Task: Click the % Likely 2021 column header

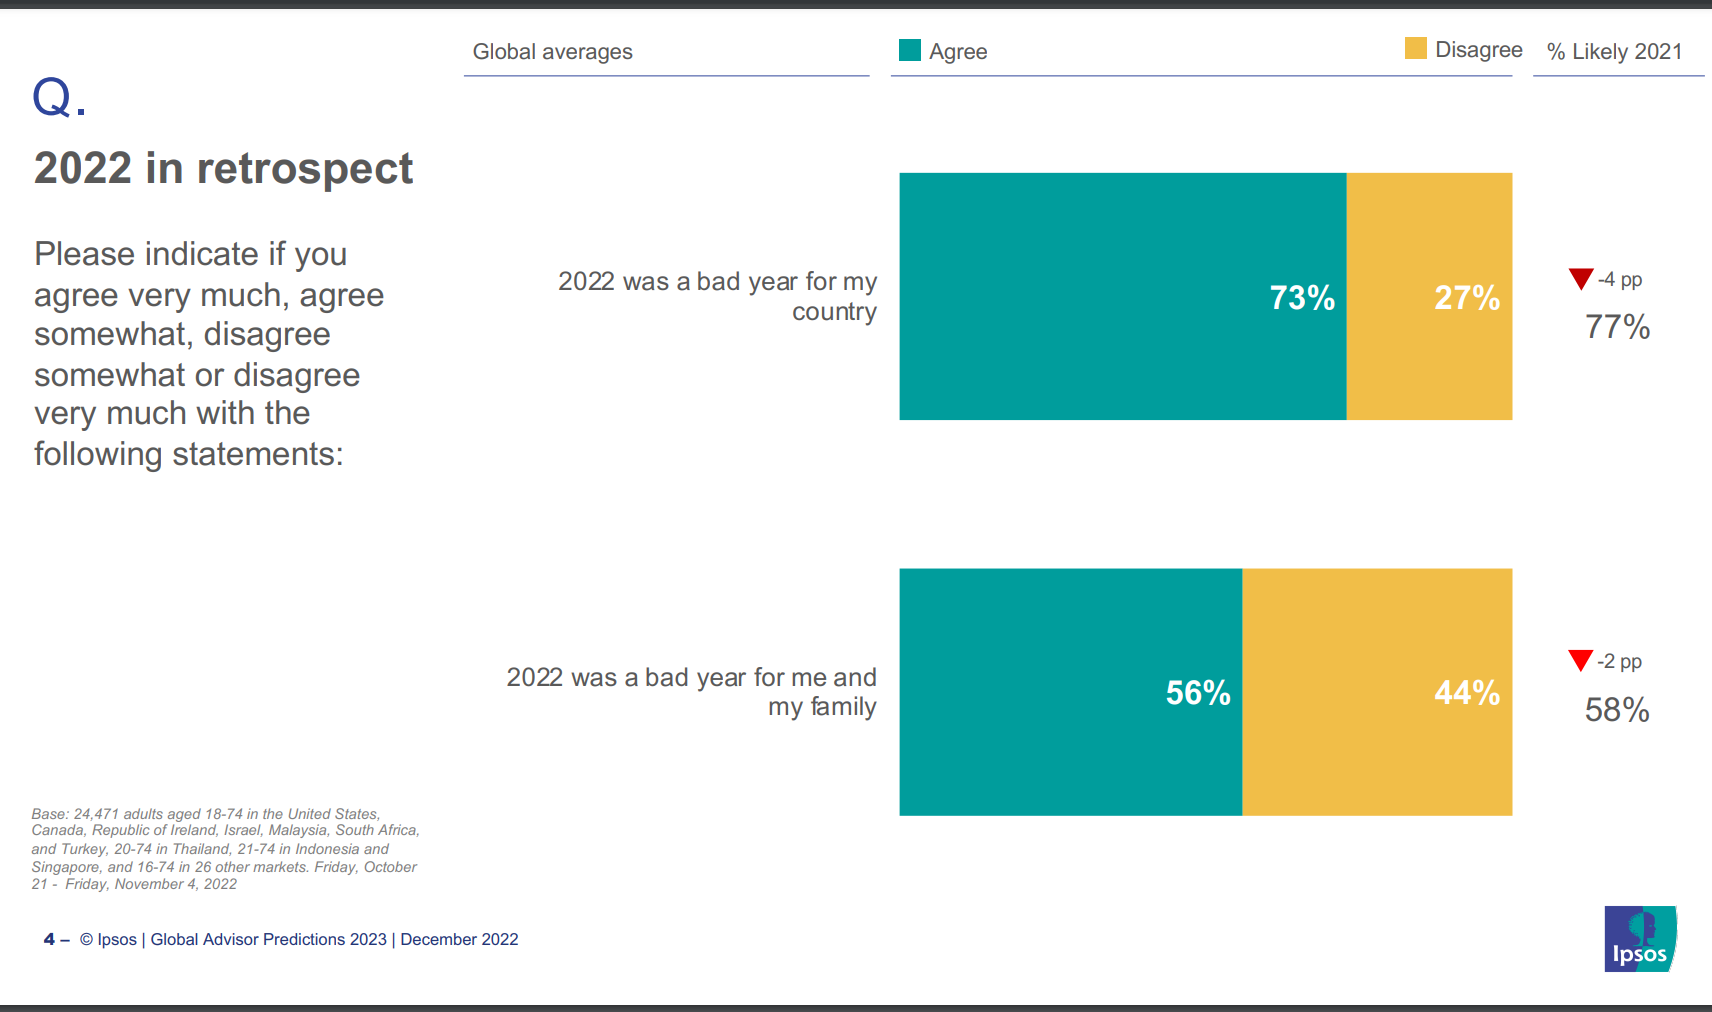Action: click(1614, 51)
